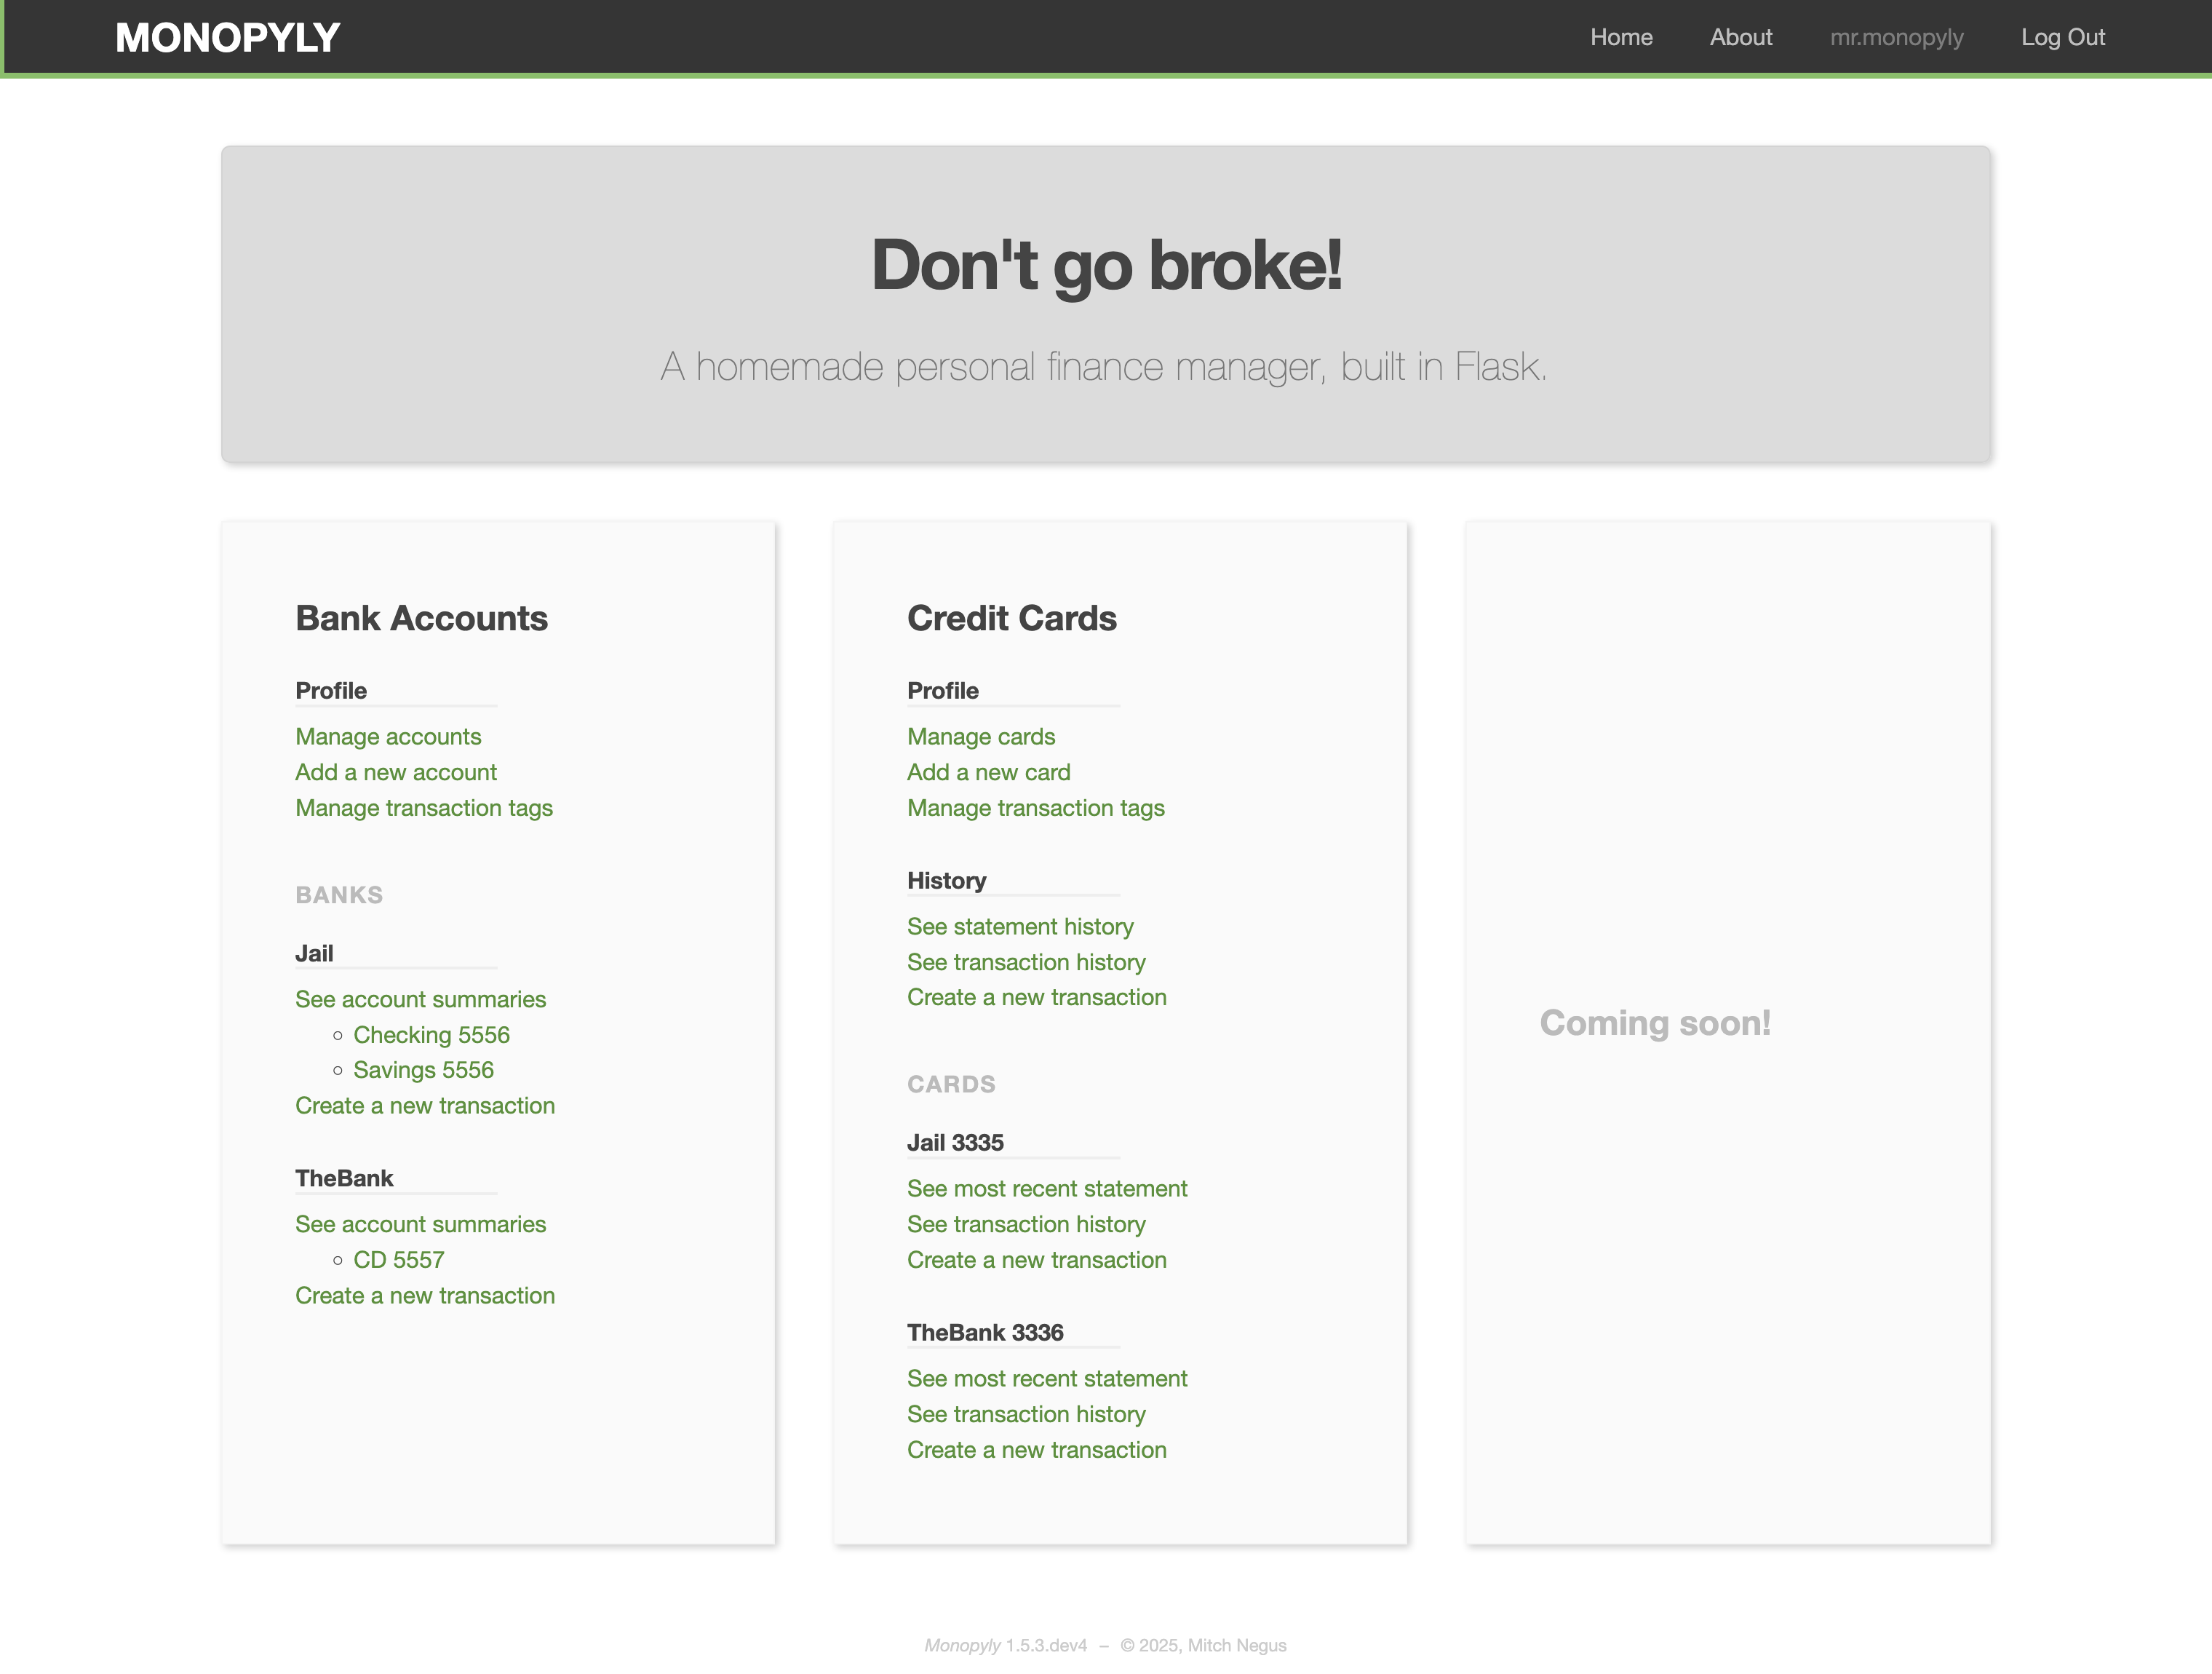See most recent statement for Jail 3335

click(x=1046, y=1189)
